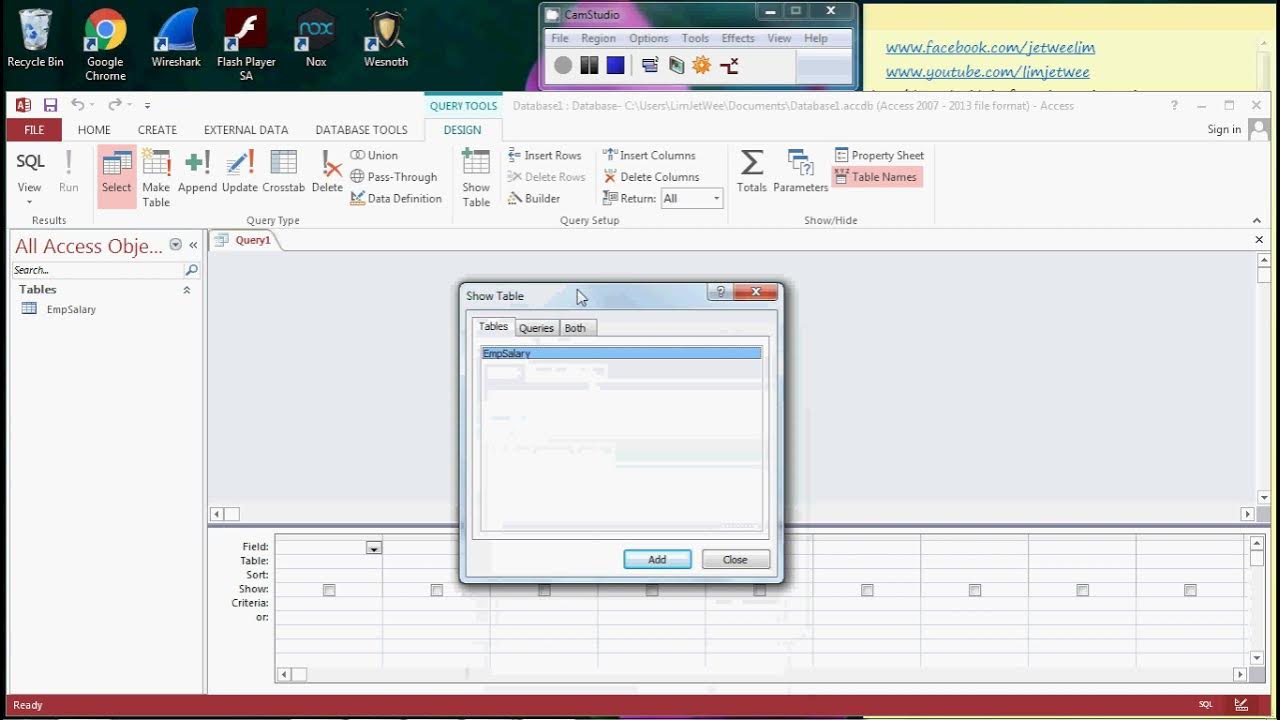Toggle the Totals sigma button
The width and height of the screenshot is (1280, 720).
[x=752, y=170]
